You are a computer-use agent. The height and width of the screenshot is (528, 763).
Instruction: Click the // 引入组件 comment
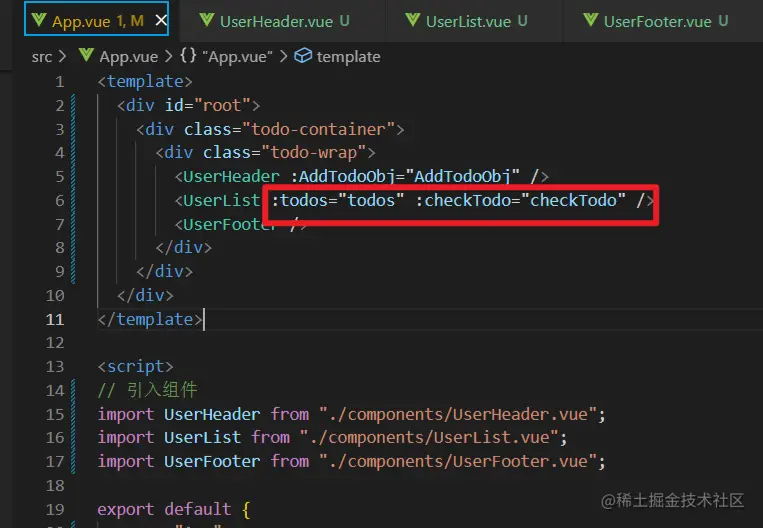147,390
